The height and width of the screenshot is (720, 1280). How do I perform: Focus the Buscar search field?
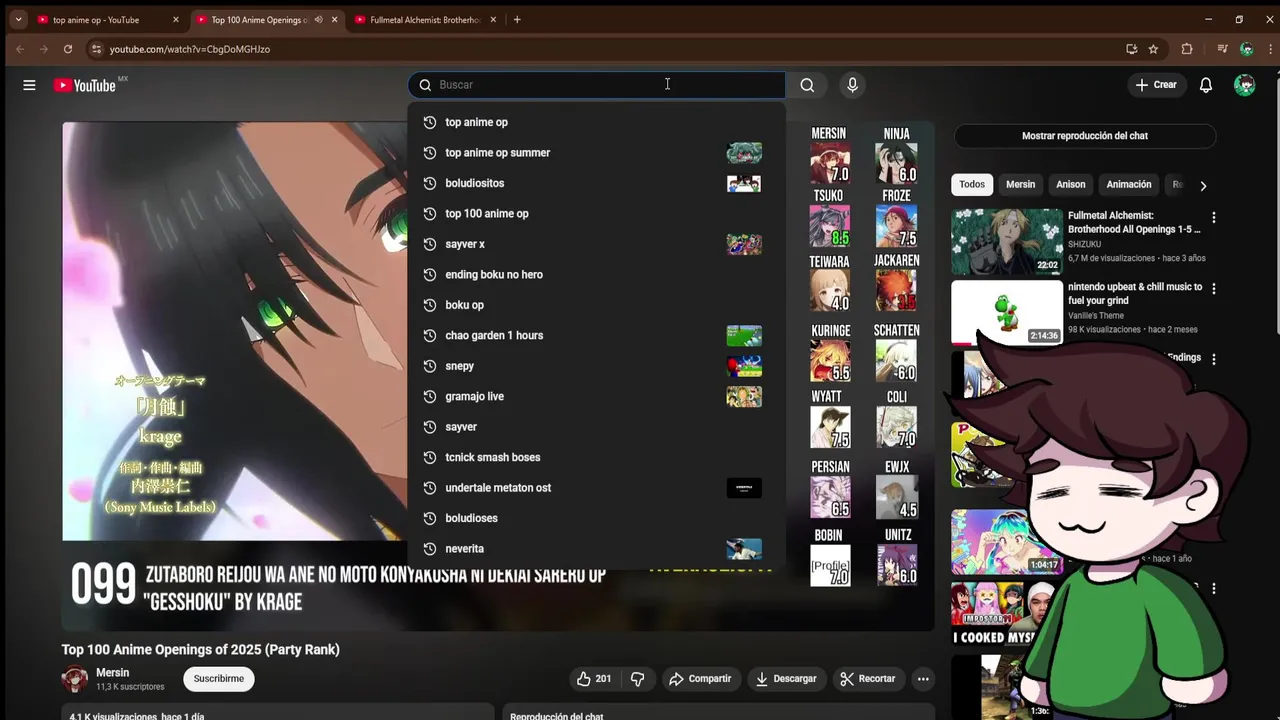pos(596,85)
